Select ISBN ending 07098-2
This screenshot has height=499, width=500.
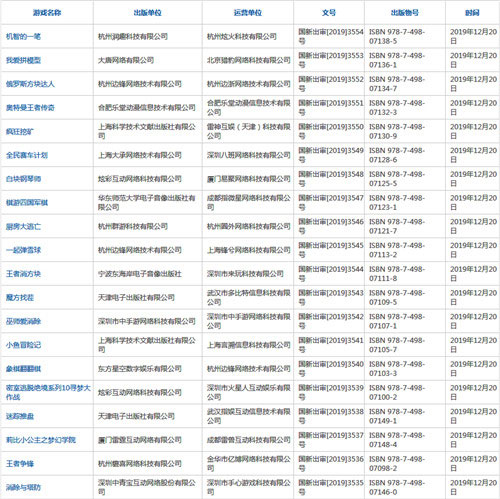coord(397,463)
